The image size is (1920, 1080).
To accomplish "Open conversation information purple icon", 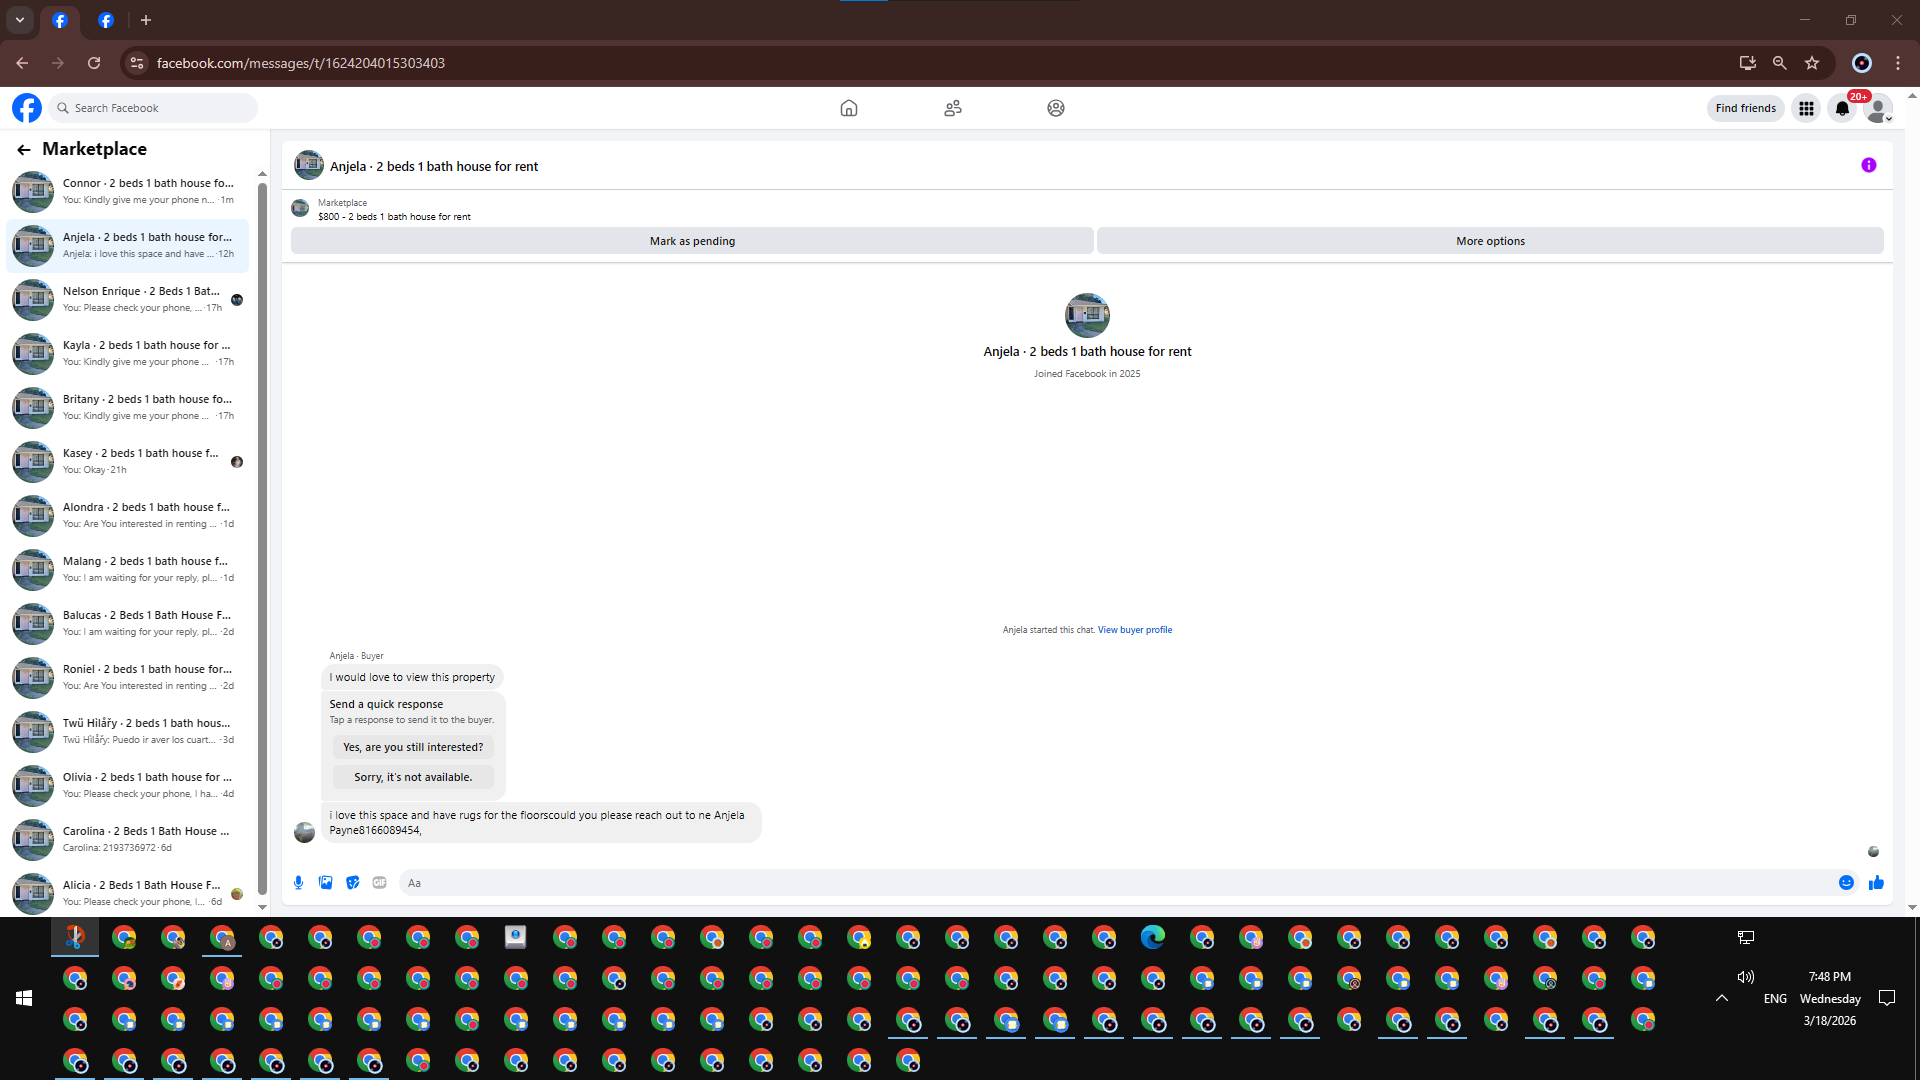I will pyautogui.click(x=1868, y=165).
